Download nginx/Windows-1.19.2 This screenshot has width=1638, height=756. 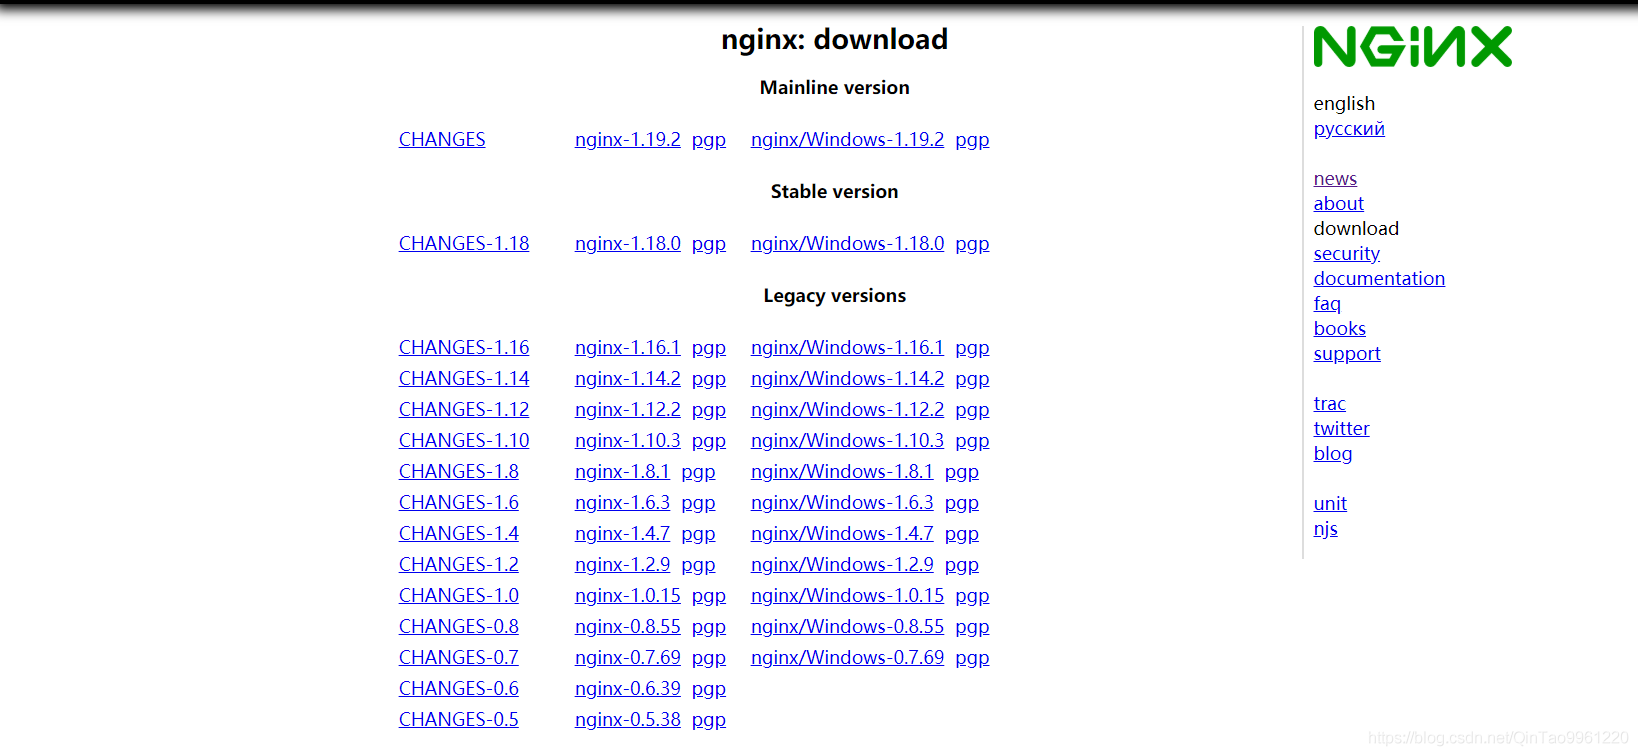847,140
